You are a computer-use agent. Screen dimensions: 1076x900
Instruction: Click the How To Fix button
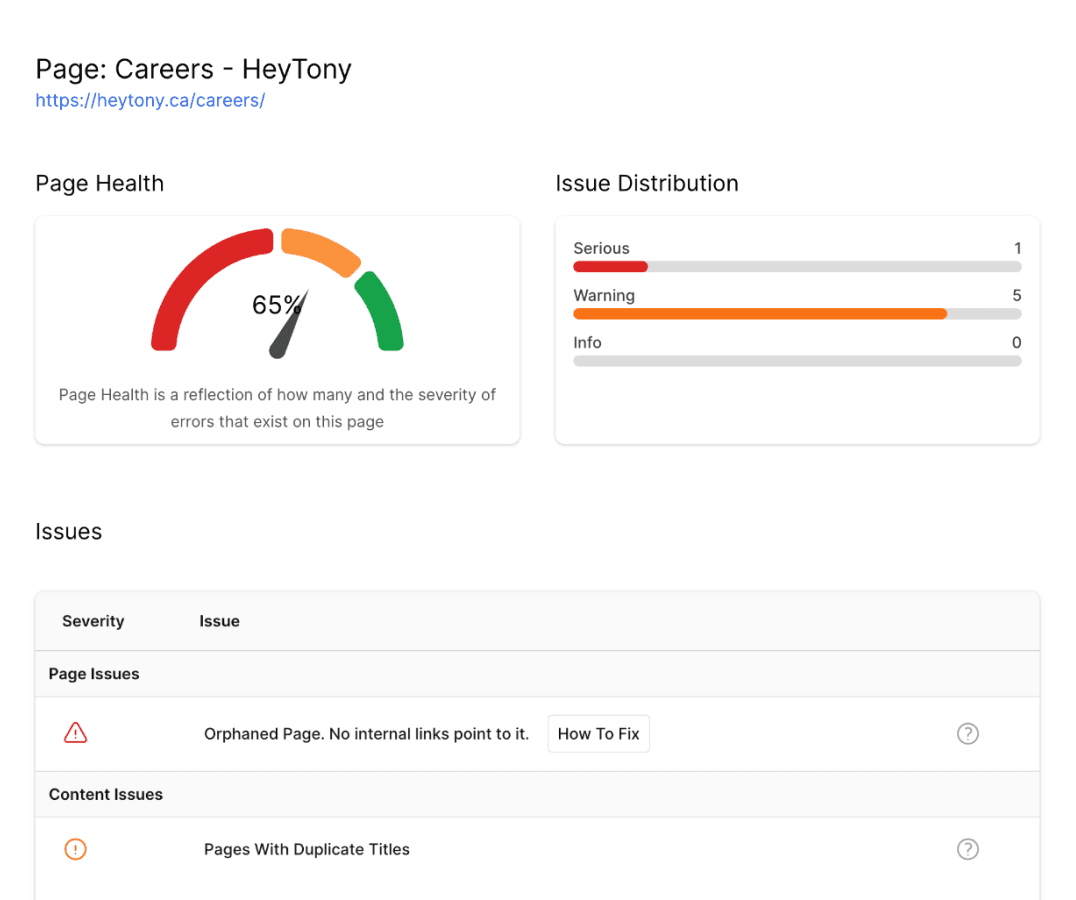click(598, 734)
